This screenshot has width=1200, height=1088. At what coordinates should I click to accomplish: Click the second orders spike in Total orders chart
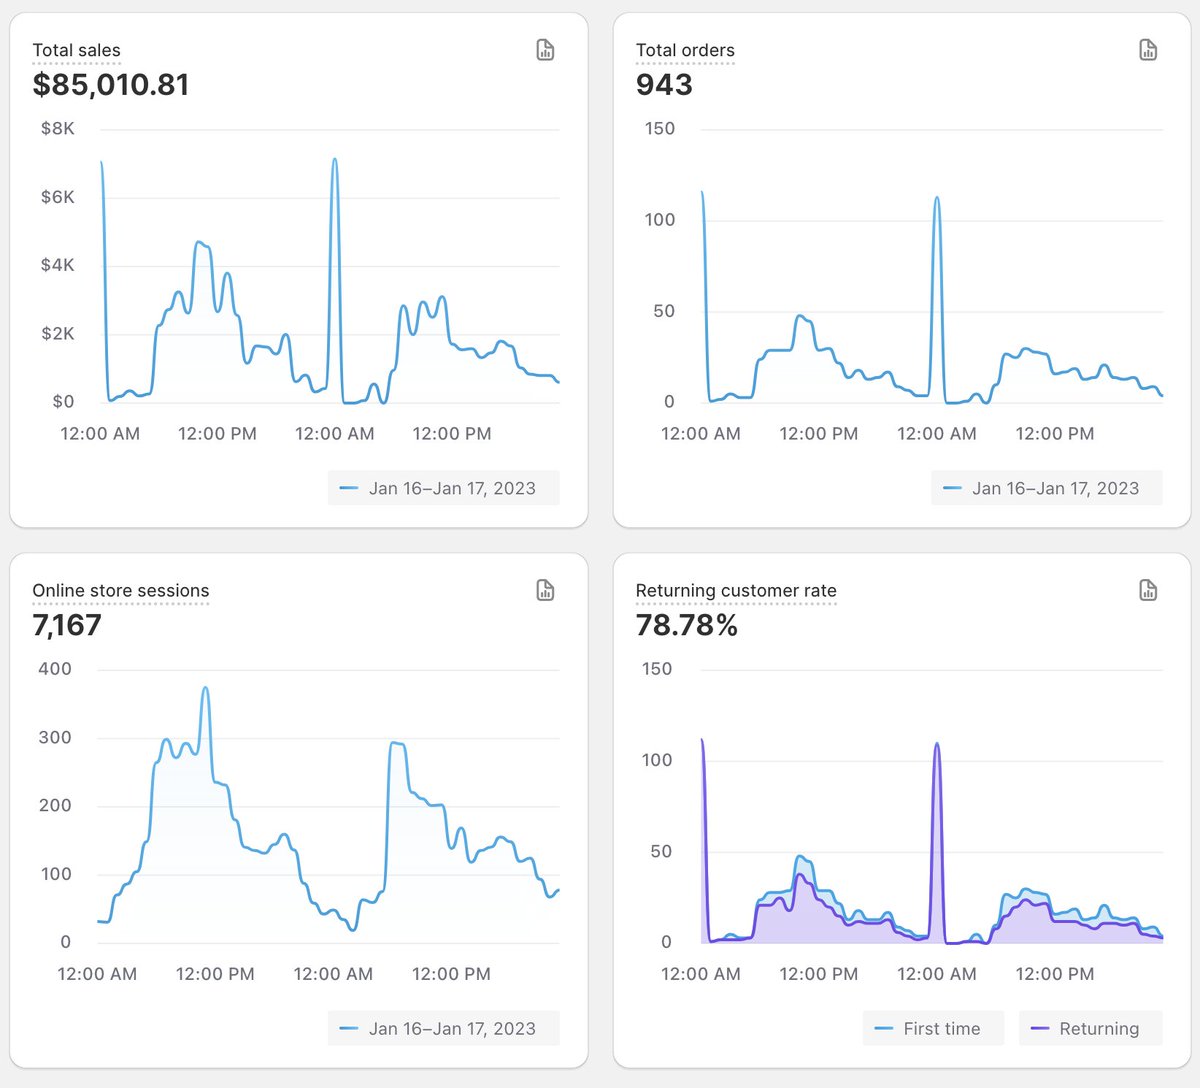[937, 197]
